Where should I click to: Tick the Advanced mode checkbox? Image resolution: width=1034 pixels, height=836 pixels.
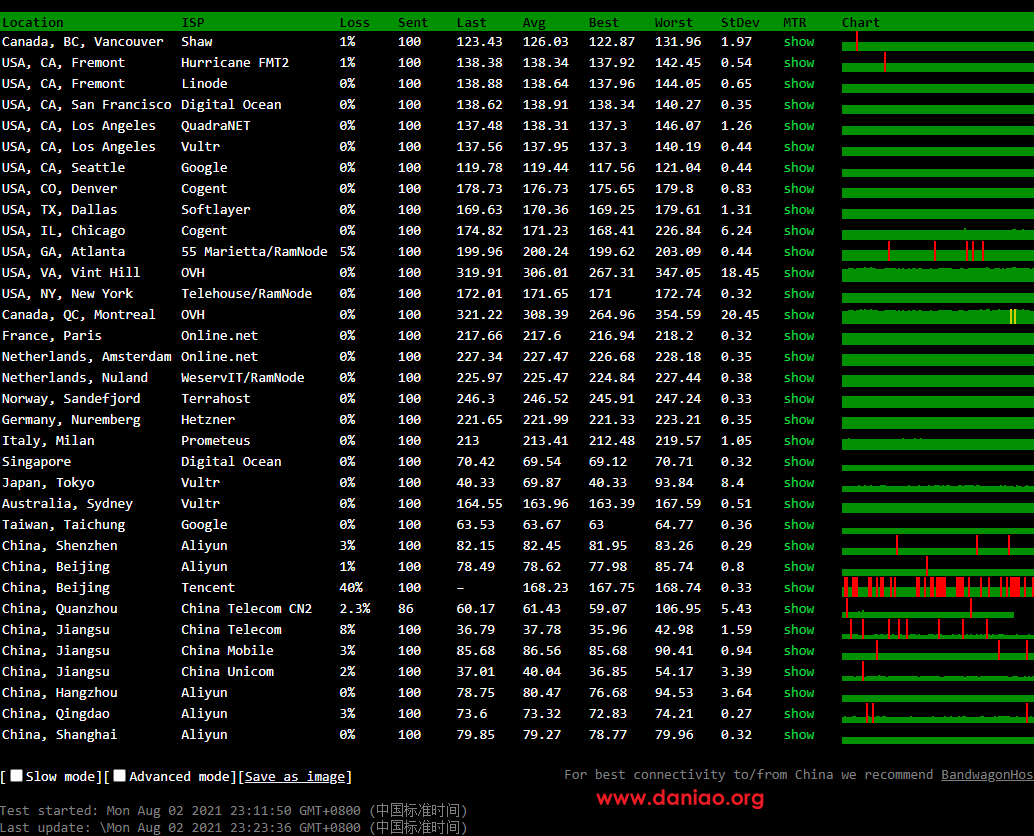(119, 776)
